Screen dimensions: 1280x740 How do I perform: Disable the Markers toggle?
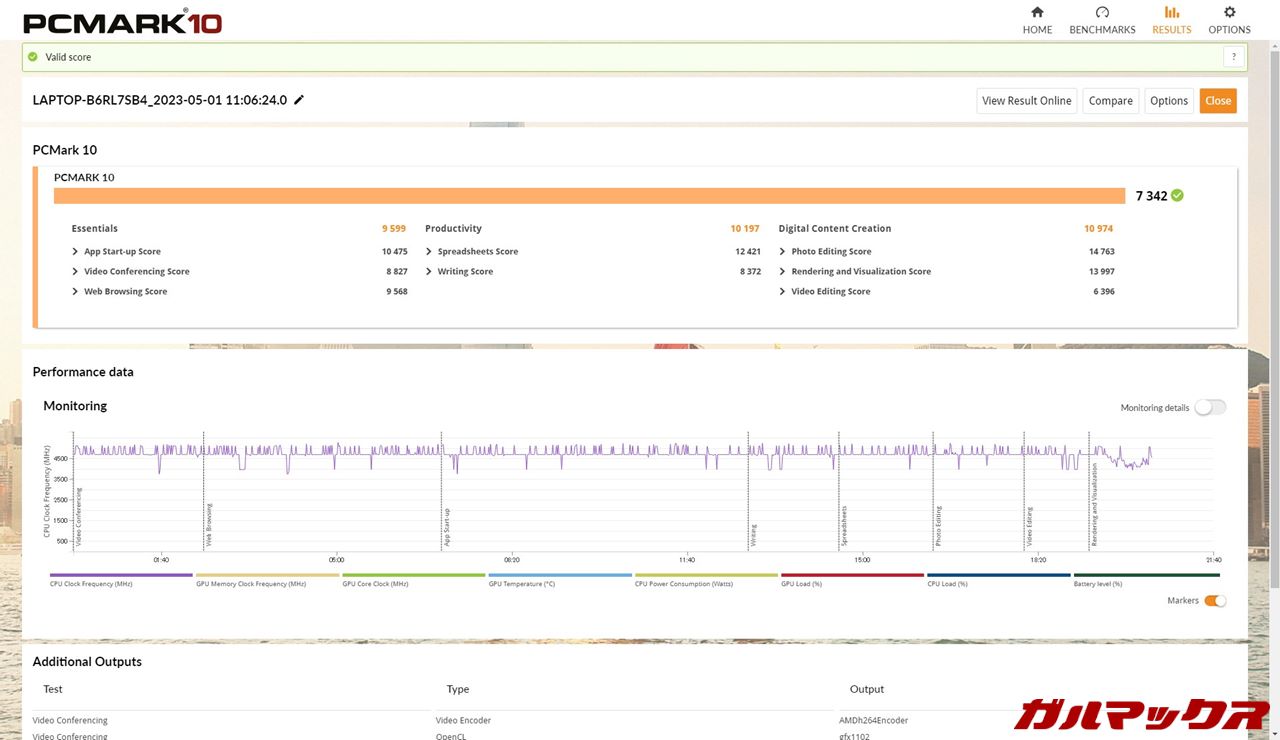pyautogui.click(x=1215, y=601)
